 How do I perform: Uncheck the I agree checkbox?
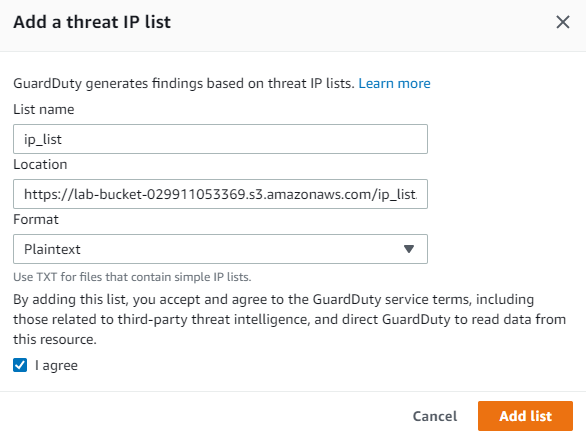[20, 365]
